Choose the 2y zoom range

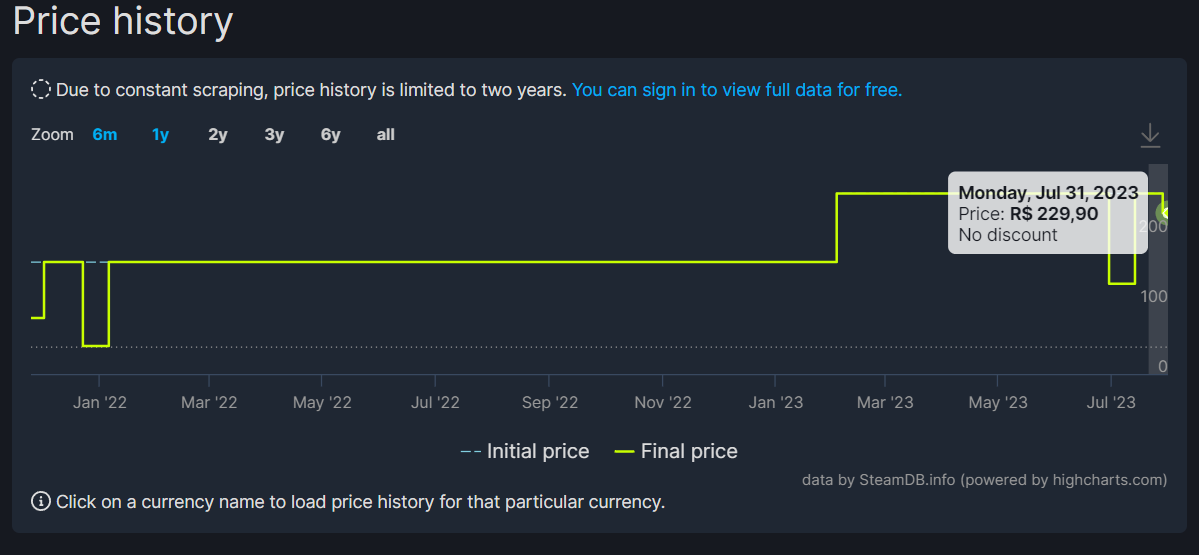point(218,135)
